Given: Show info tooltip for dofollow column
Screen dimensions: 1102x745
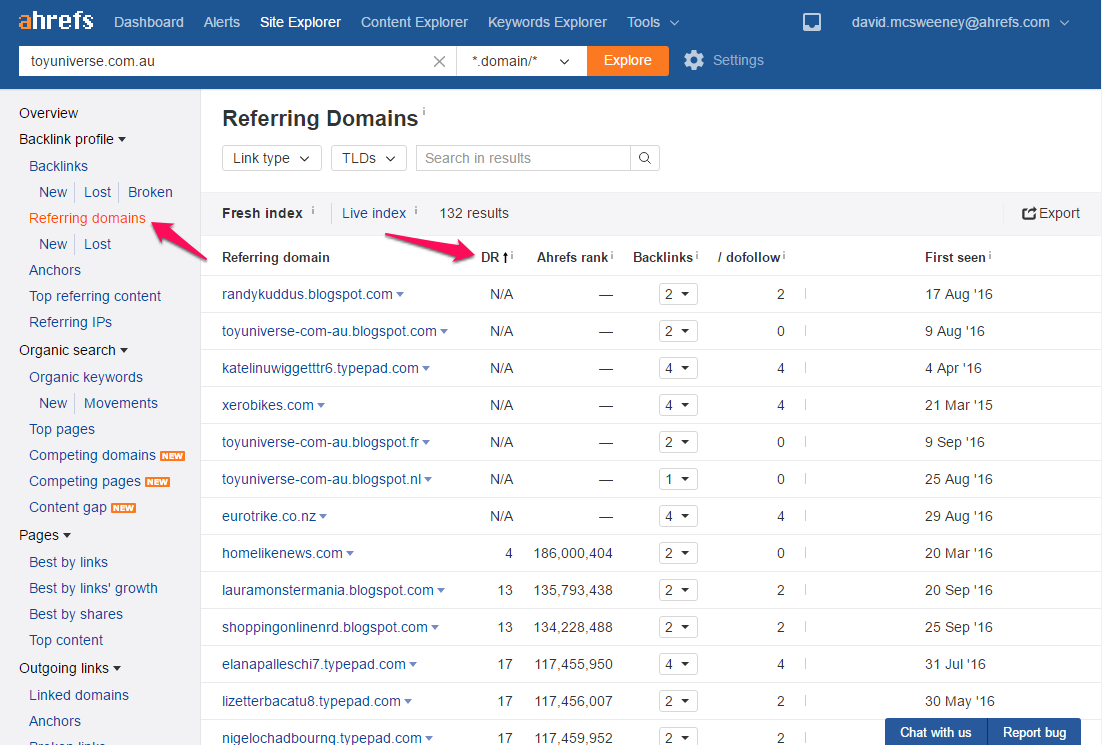Looking at the screenshot, I should 784,255.
